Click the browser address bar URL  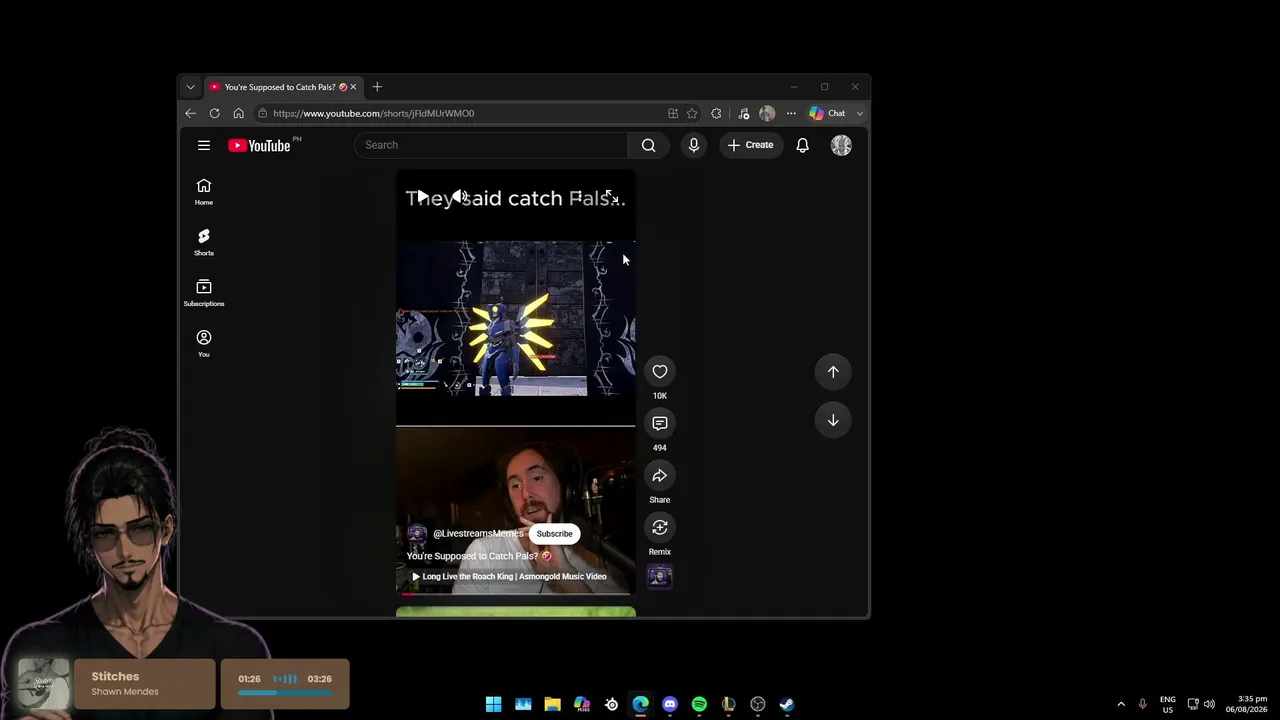(373, 113)
